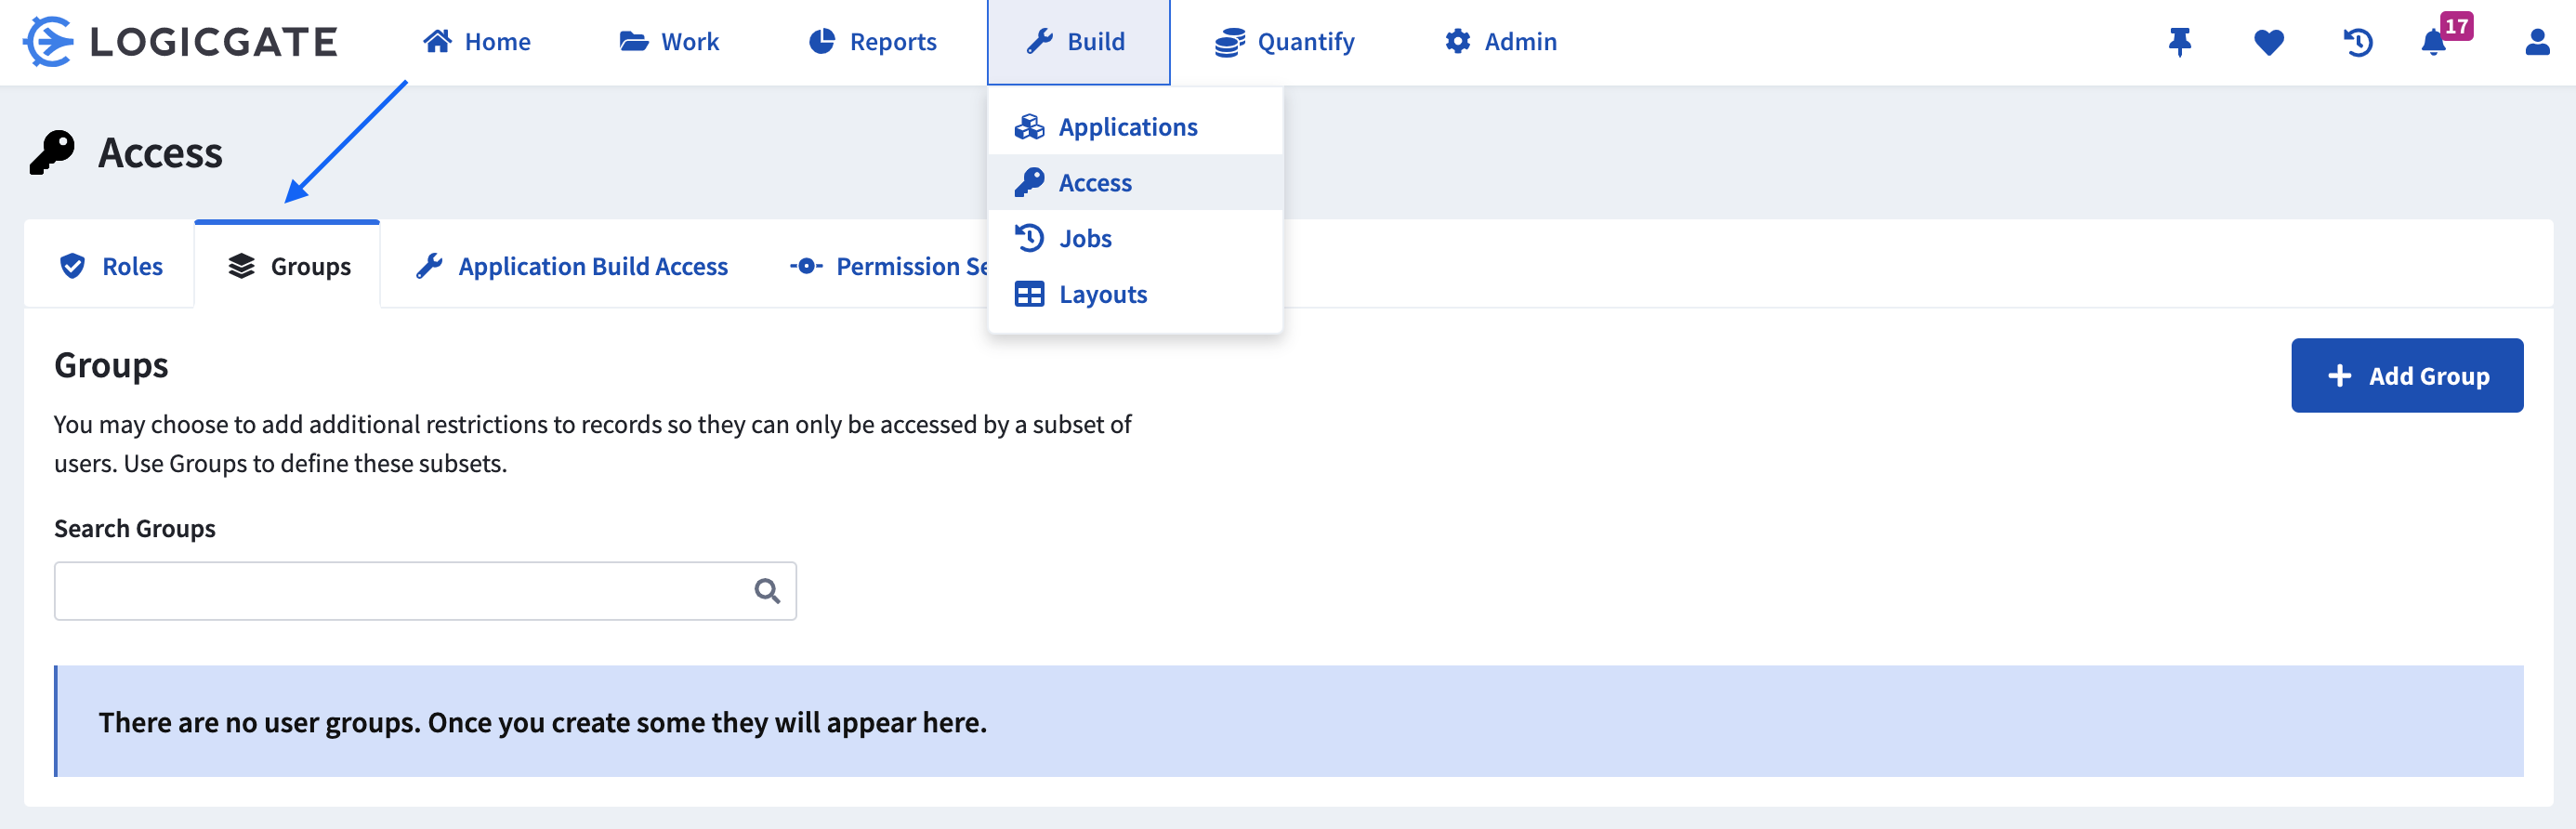The width and height of the screenshot is (2576, 829).
Task: Select Jobs in the Build dropdown
Action: point(1135,238)
